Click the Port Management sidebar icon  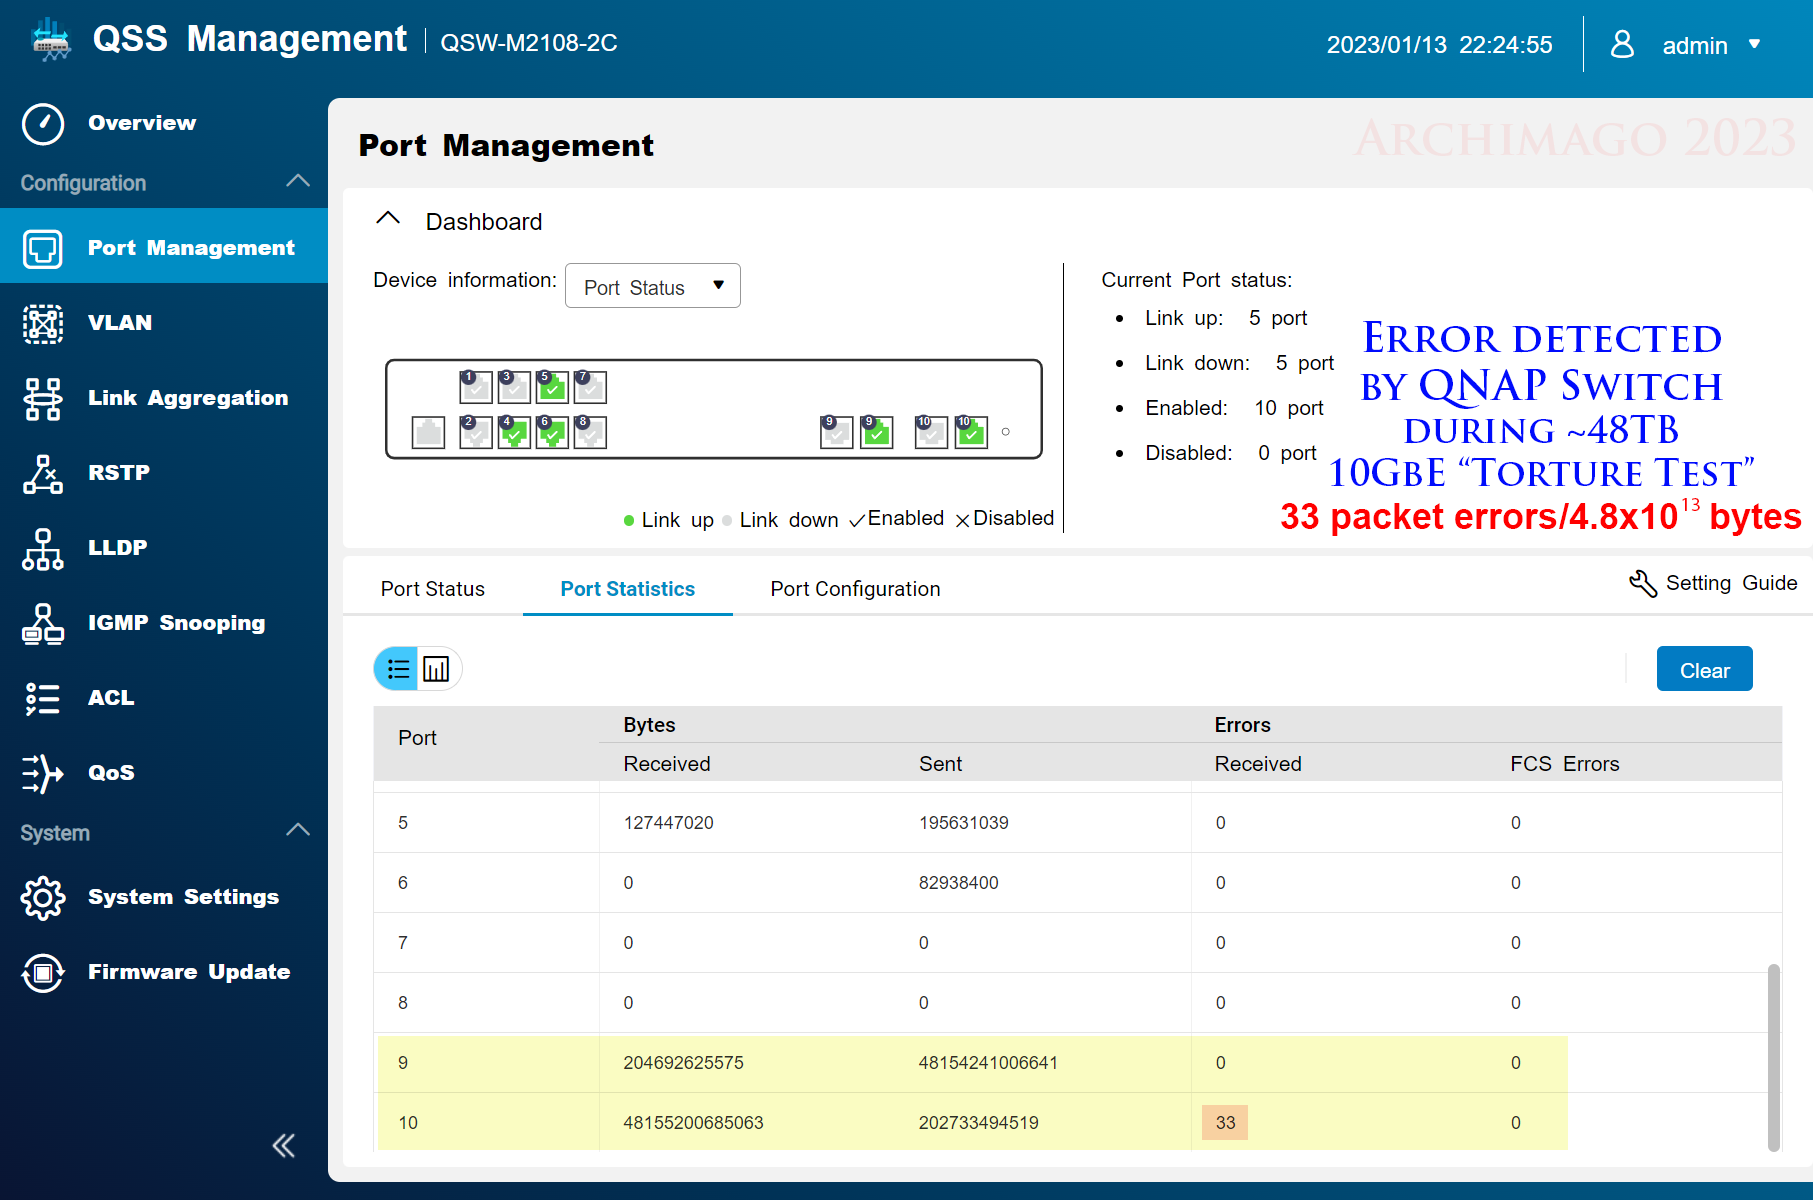pyautogui.click(x=43, y=248)
